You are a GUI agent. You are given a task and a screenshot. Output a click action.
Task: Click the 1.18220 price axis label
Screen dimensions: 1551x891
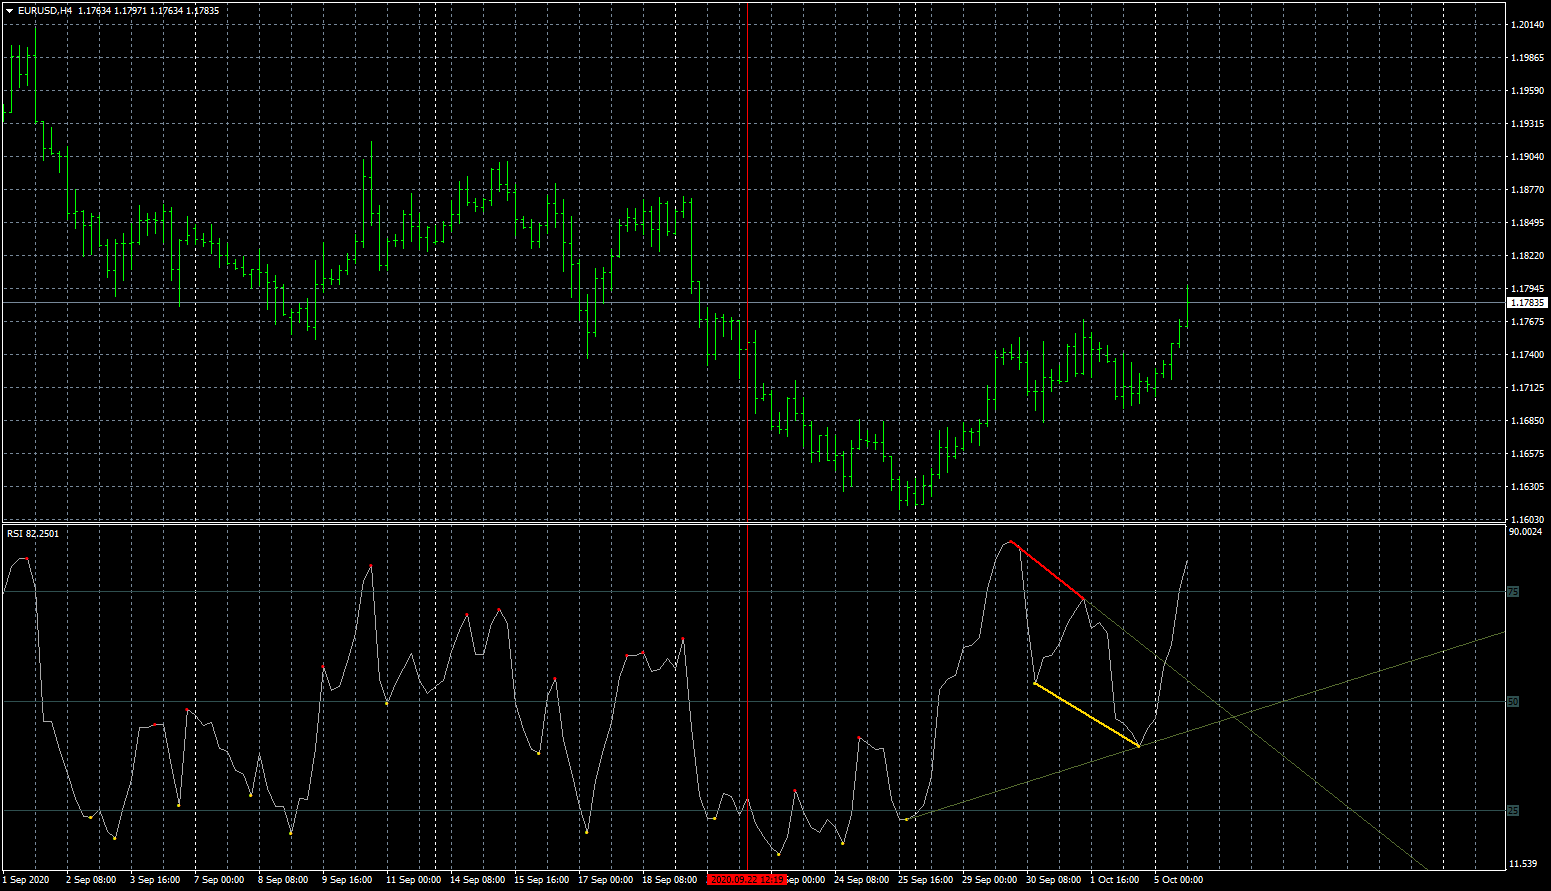1526,256
